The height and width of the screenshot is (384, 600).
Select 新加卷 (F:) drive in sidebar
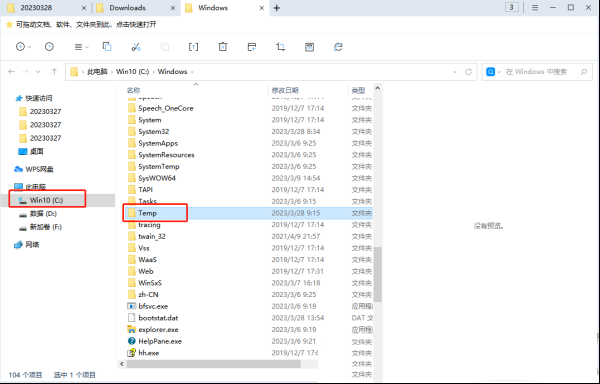[46, 227]
